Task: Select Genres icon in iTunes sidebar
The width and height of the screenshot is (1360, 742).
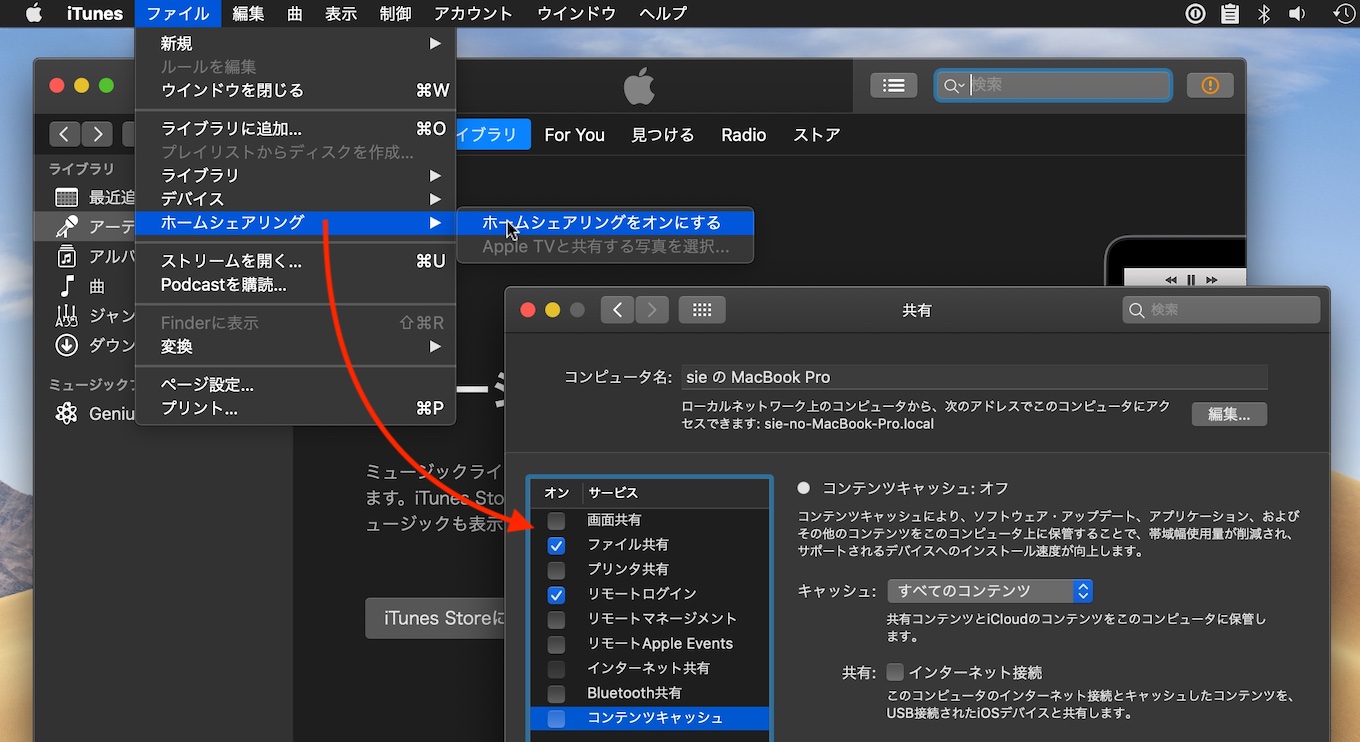Action: click(66, 315)
